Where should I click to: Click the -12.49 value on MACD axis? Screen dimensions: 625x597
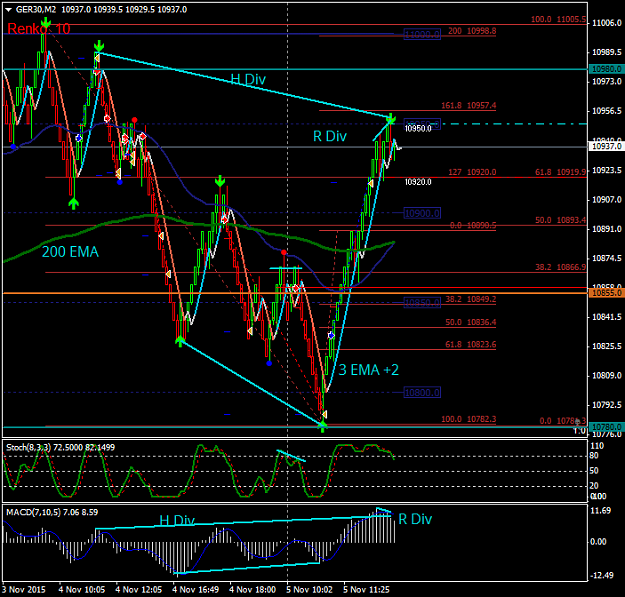click(601, 575)
